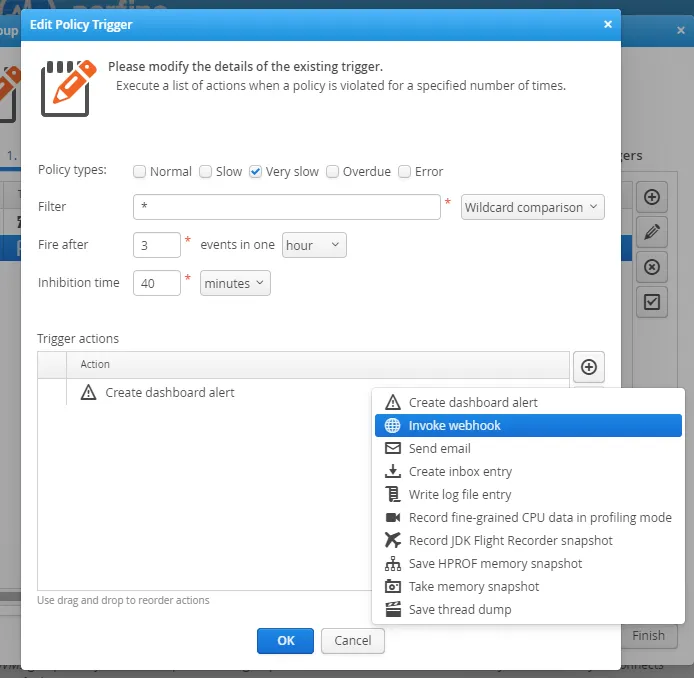Choose Save HPROF memory snapshot menu entry

pos(528,563)
